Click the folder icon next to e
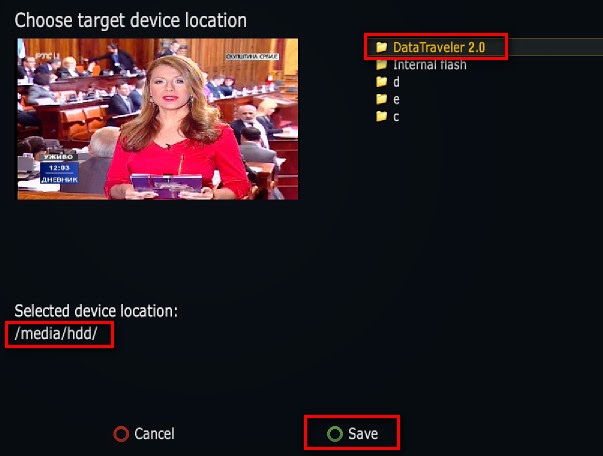 (381, 99)
